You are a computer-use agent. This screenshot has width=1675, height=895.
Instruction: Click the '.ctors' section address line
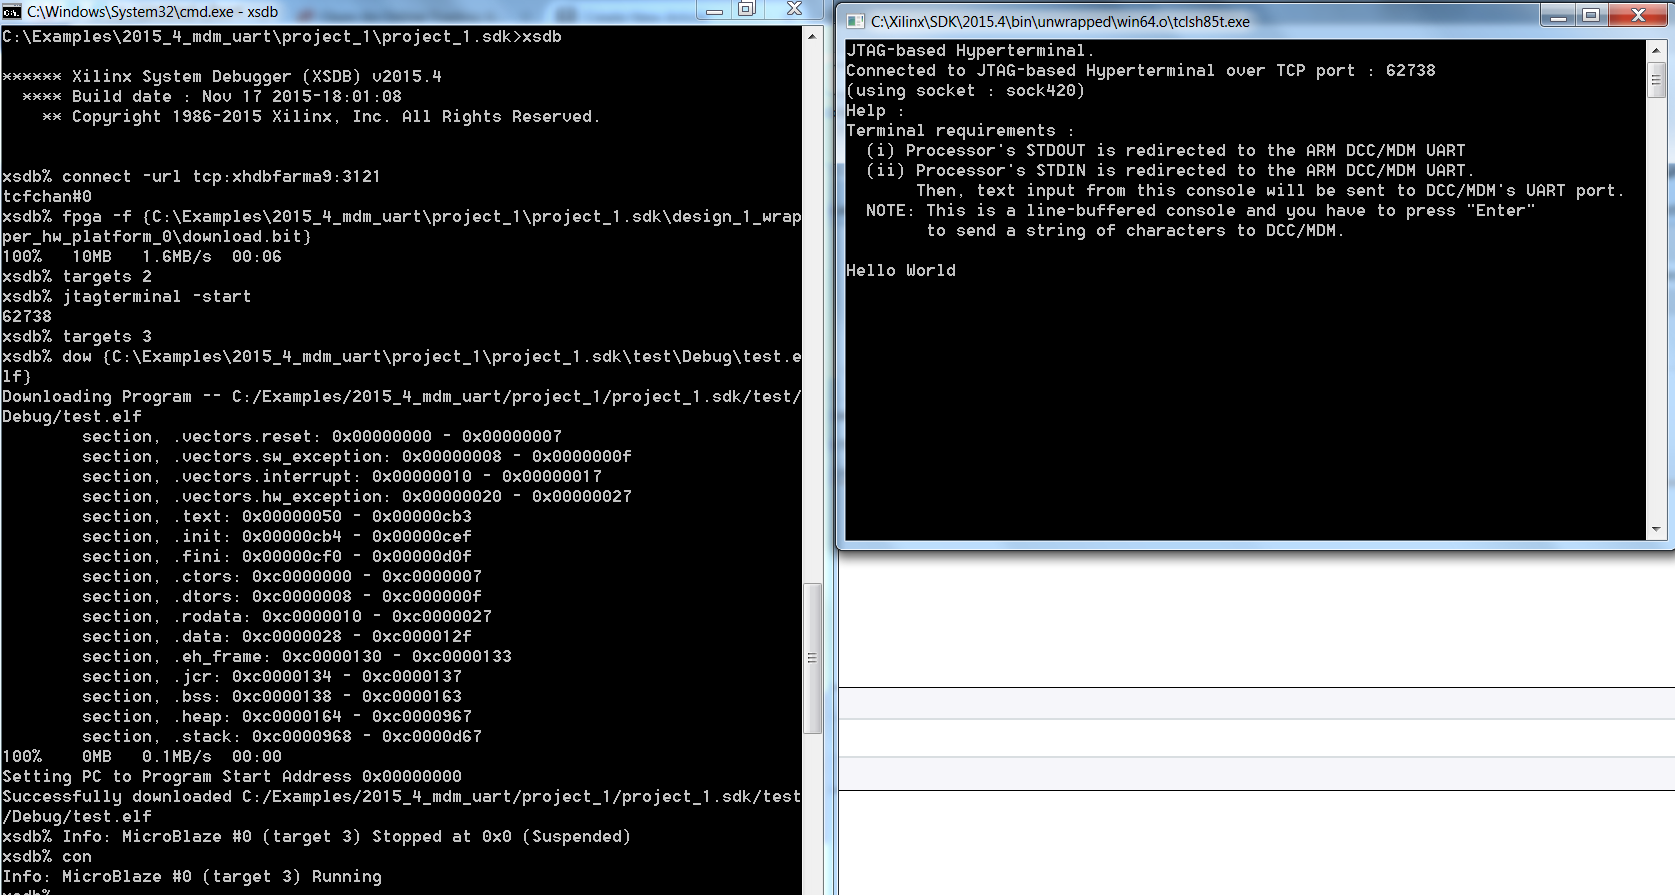click(x=282, y=576)
